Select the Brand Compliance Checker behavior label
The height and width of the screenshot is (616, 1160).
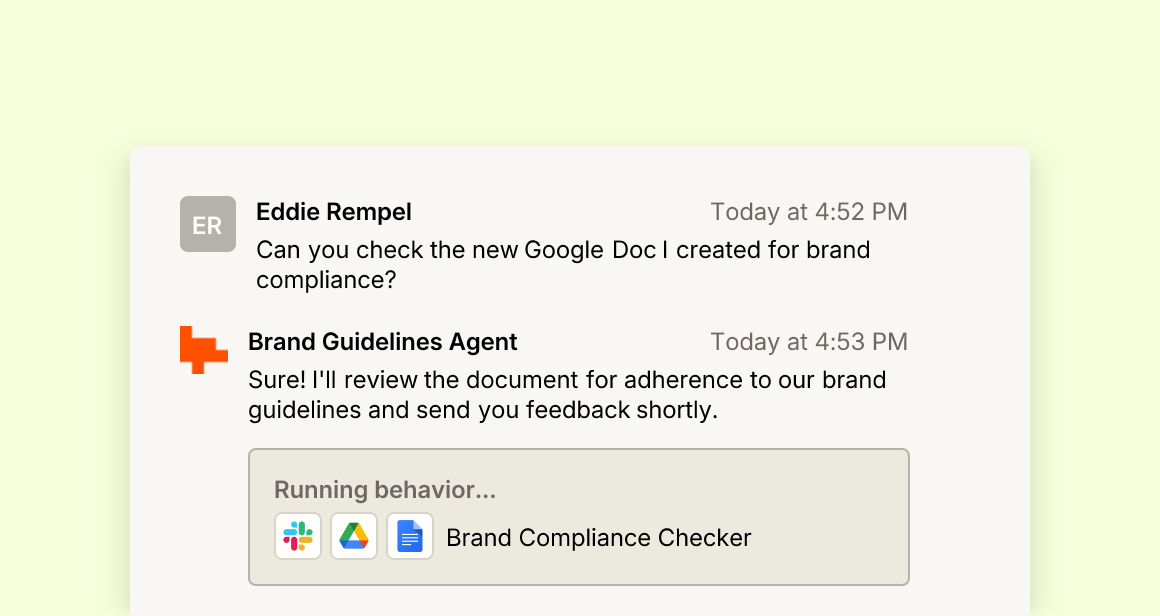[x=598, y=538]
